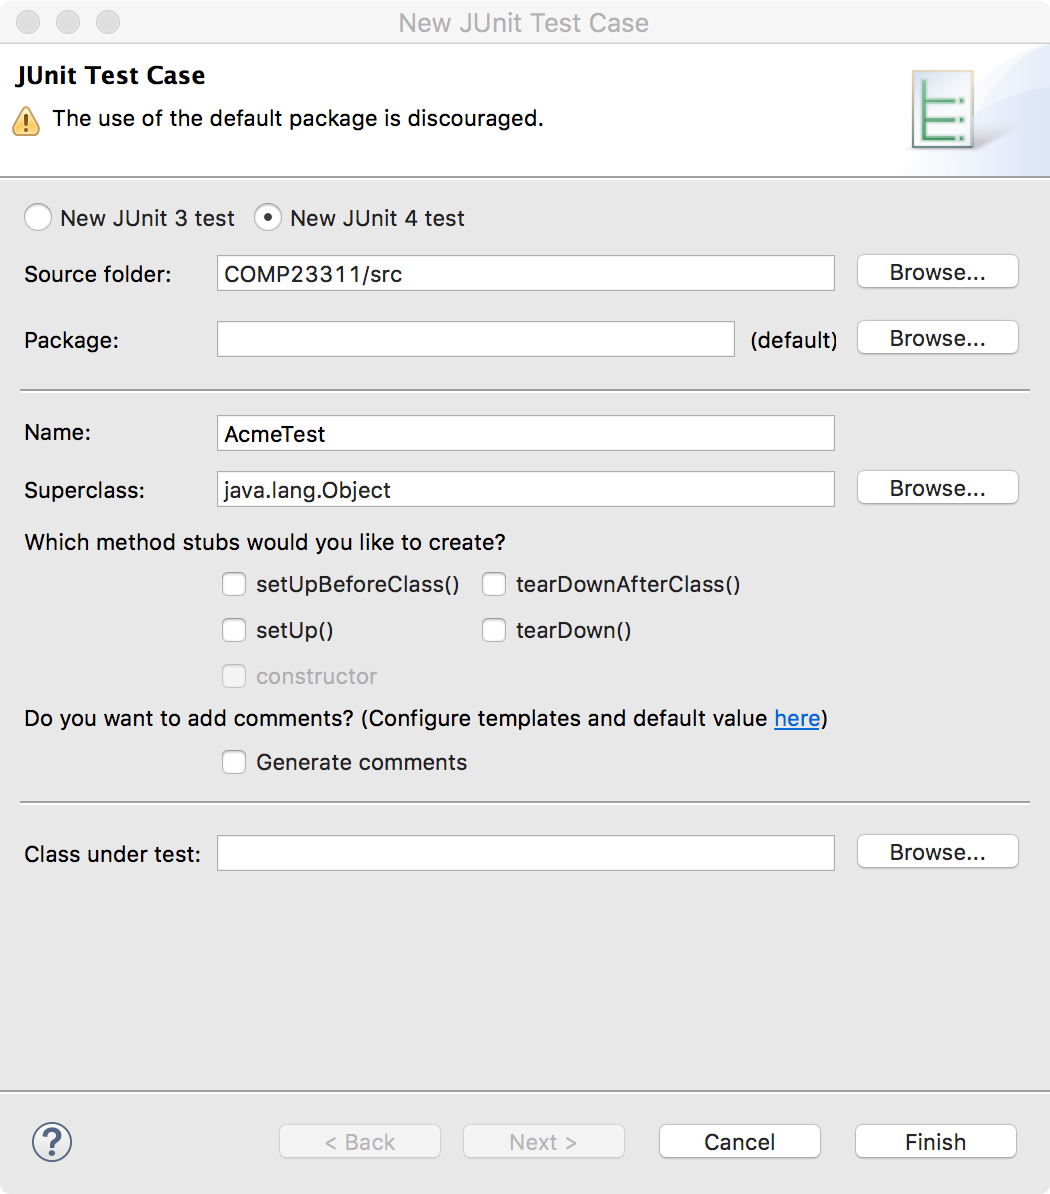
Task: Focus the empty Package text field
Action: click(475, 340)
